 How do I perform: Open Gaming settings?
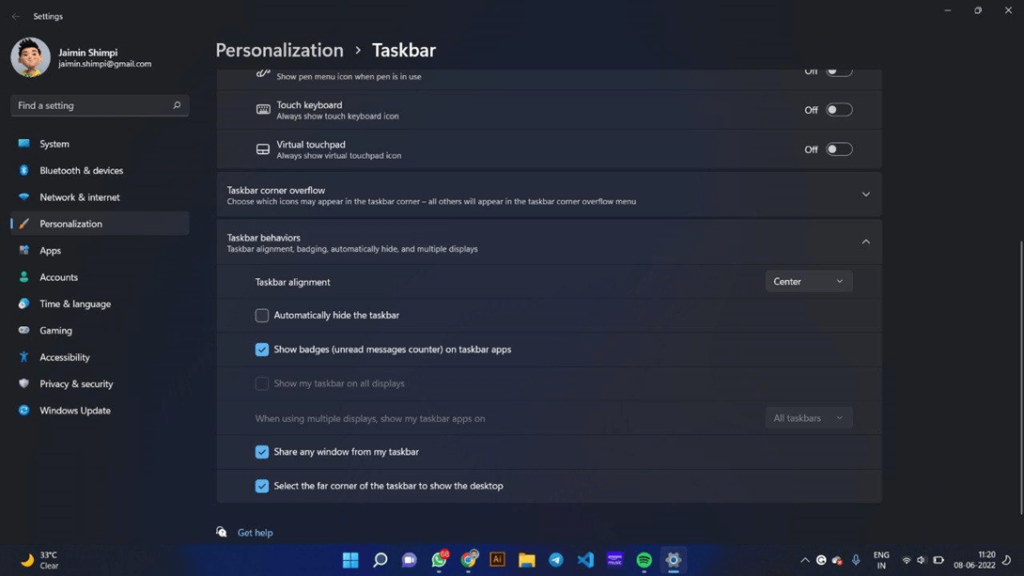pyautogui.click(x=100, y=330)
